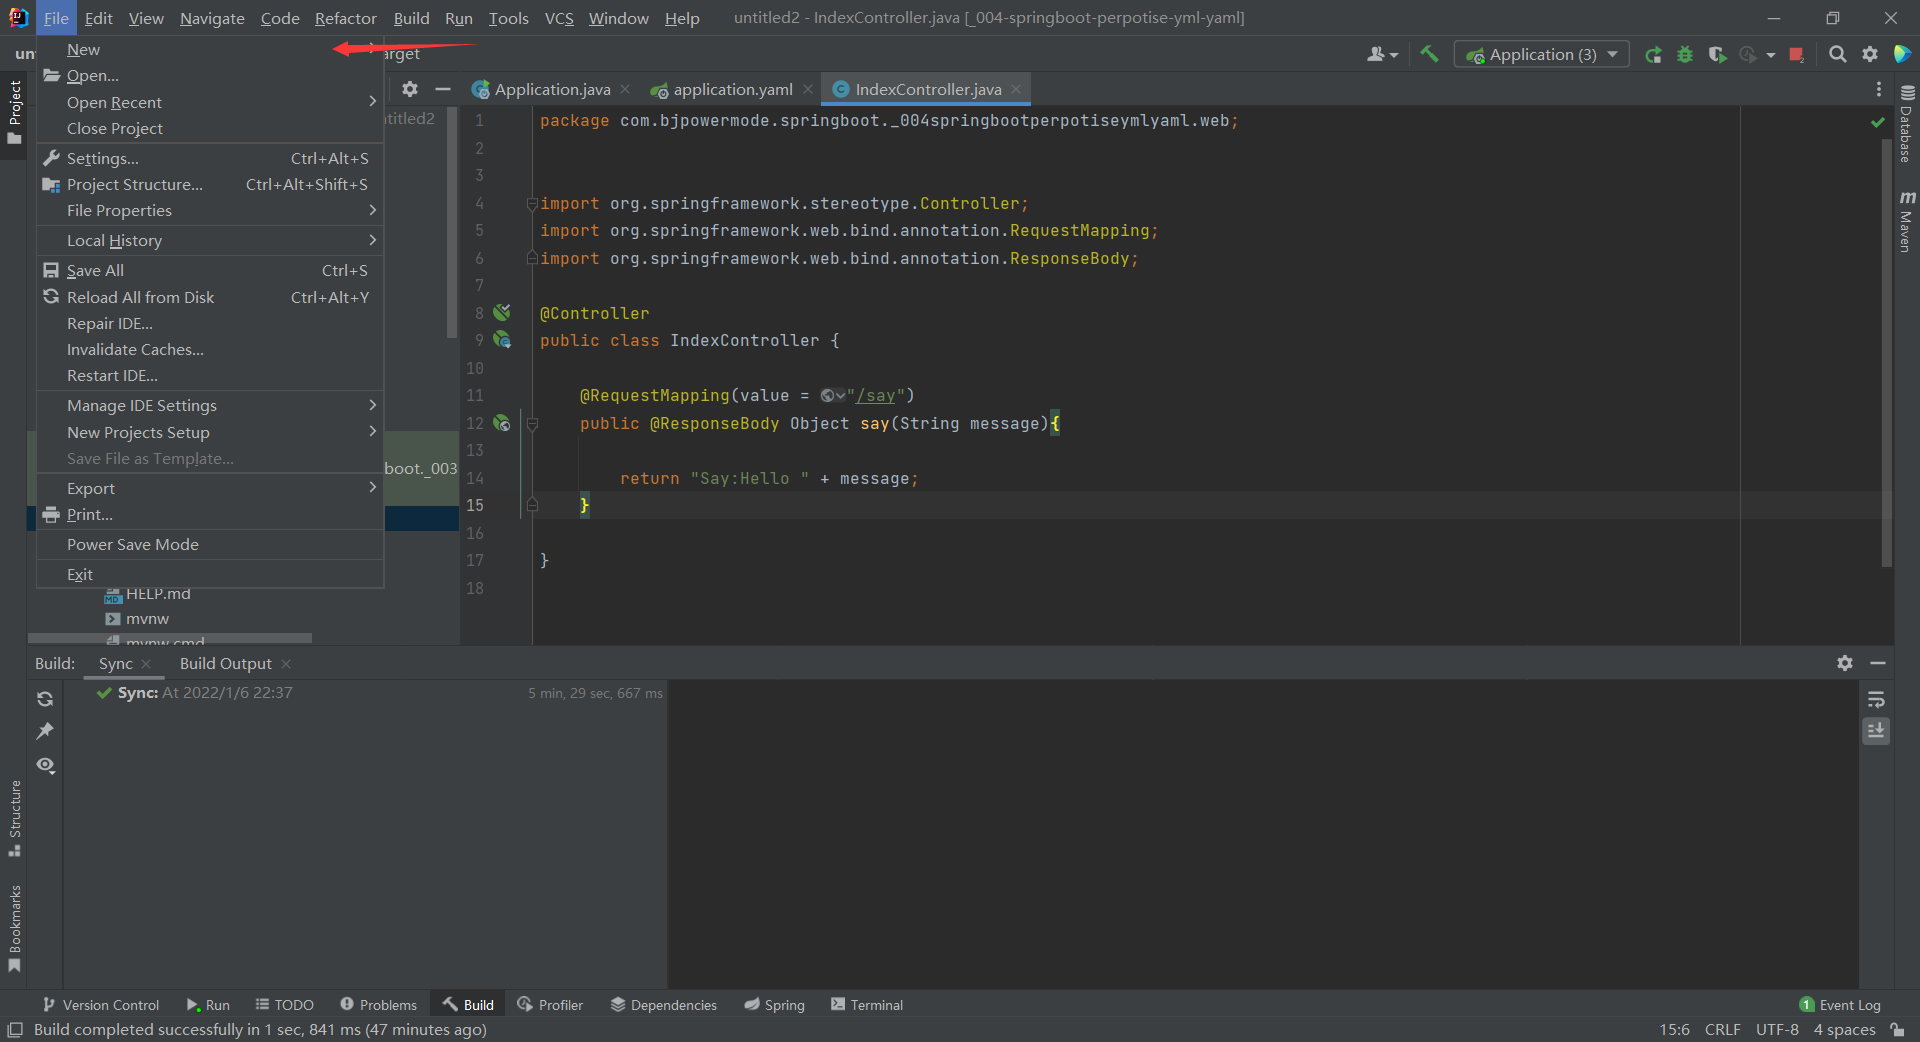Stop the running application with red square
The image size is (1920, 1042).
(1796, 55)
